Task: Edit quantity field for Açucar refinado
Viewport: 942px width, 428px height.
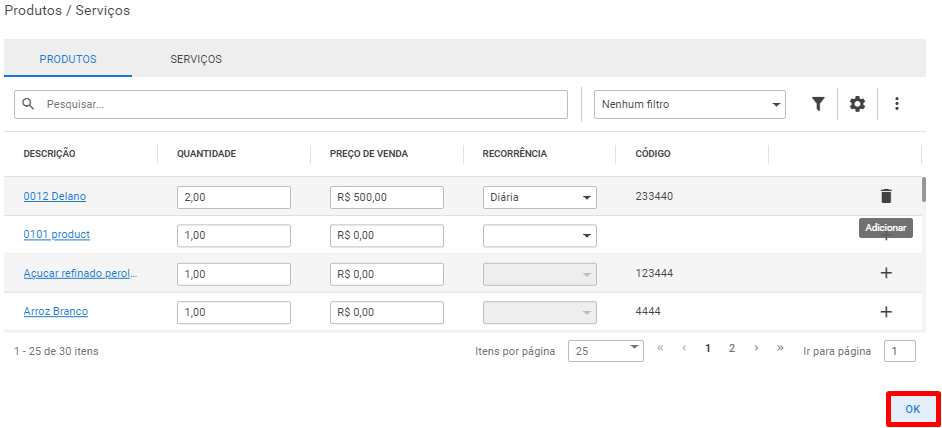Action: 234,274
